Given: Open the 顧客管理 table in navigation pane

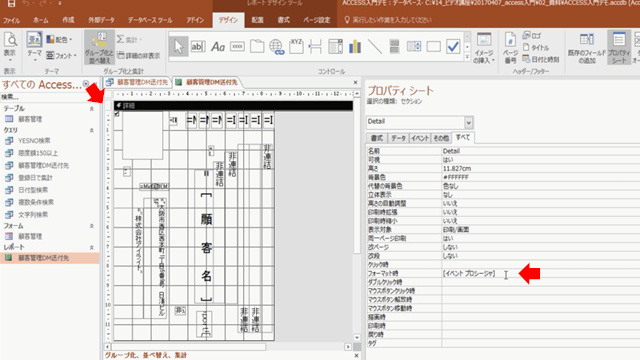Looking at the screenshot, I should 30,119.
